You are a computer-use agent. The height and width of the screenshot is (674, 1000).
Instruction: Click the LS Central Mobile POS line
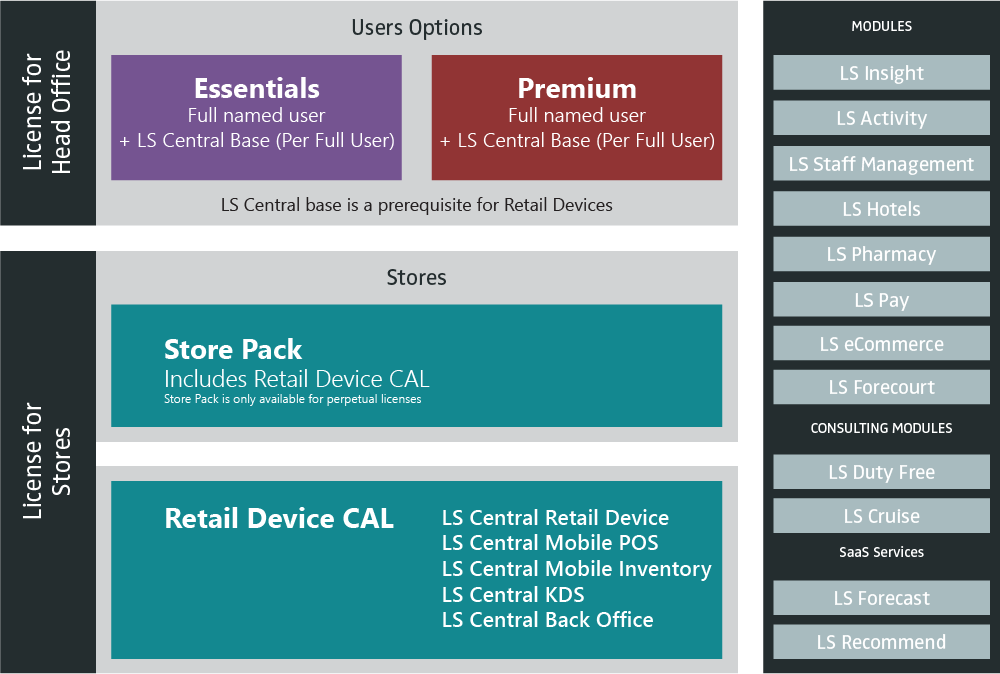point(550,543)
